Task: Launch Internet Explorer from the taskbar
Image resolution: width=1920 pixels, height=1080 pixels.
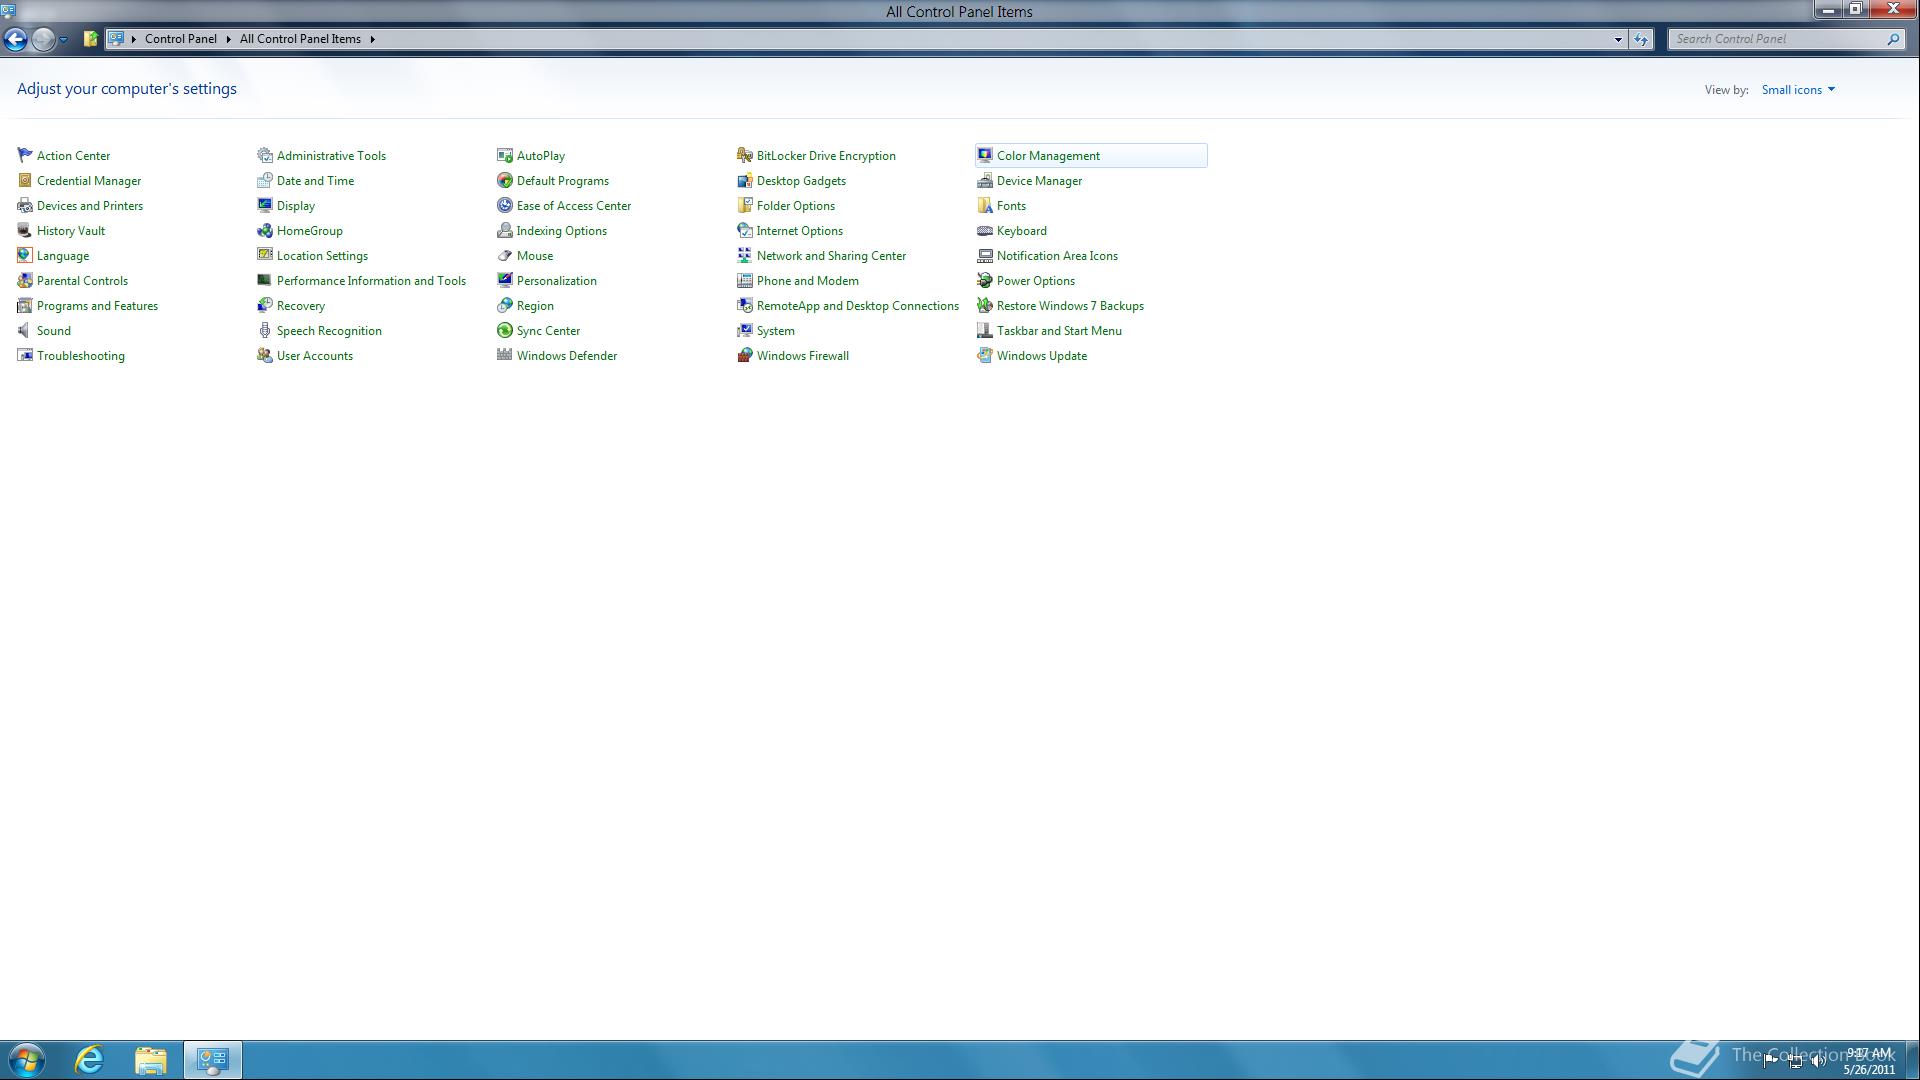Action: 89,1060
